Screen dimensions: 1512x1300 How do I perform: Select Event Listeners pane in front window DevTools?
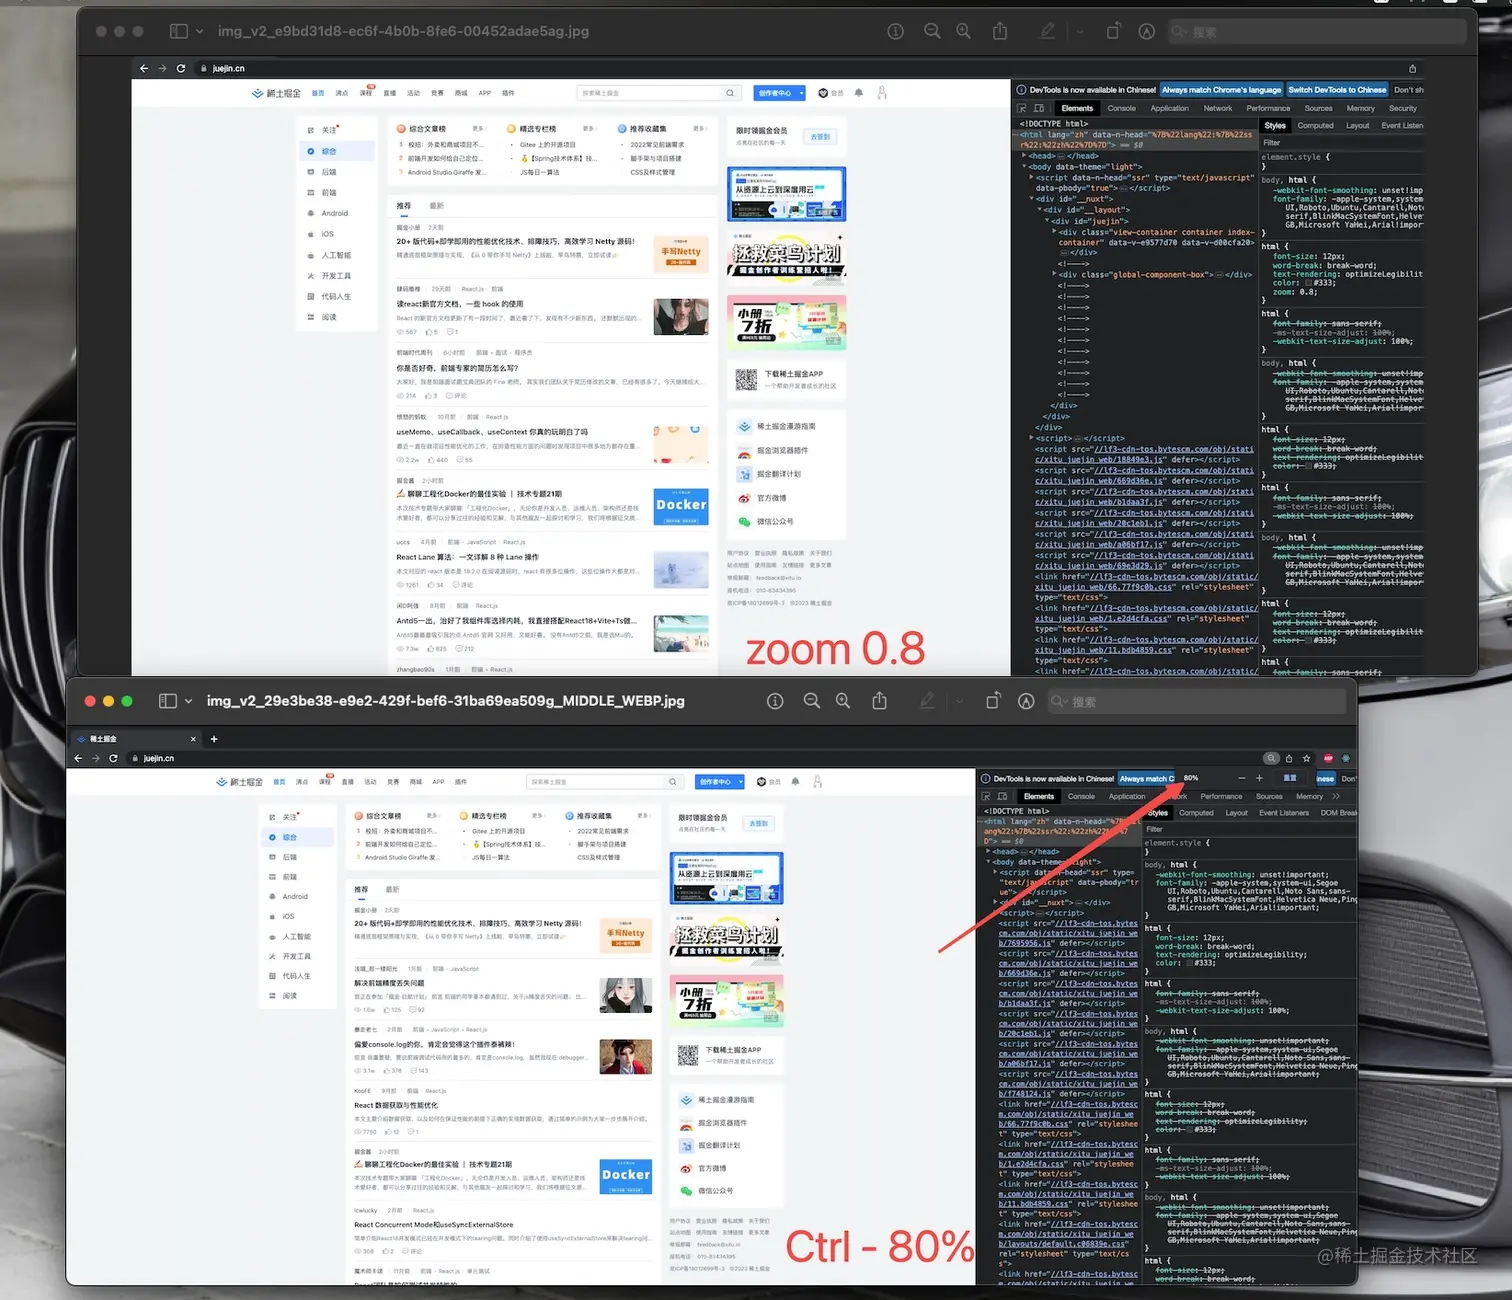pos(1283,813)
